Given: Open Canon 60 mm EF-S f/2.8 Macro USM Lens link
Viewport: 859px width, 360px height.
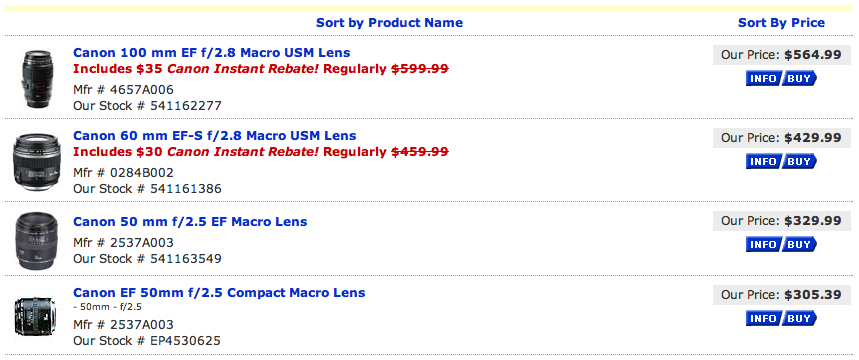Looking at the screenshot, I should (215, 135).
